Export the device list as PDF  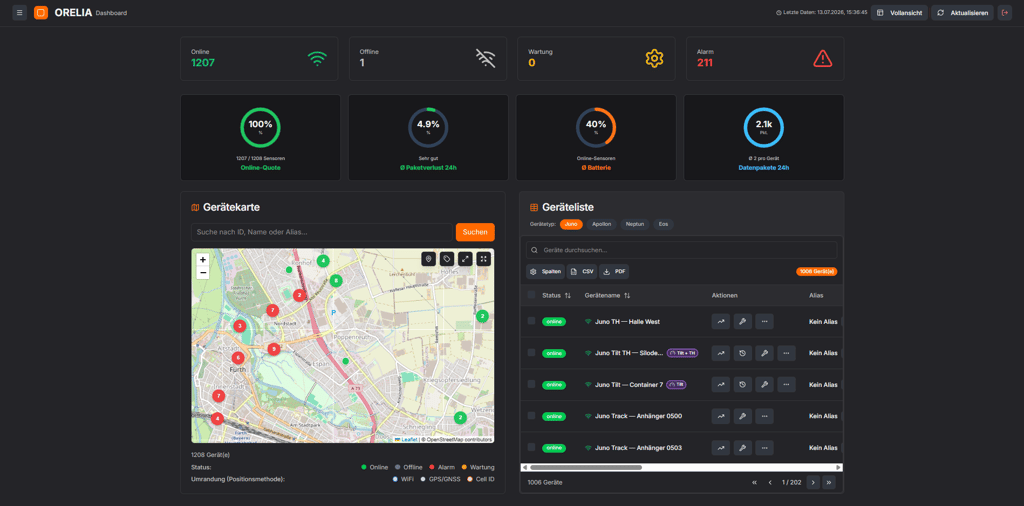point(614,272)
